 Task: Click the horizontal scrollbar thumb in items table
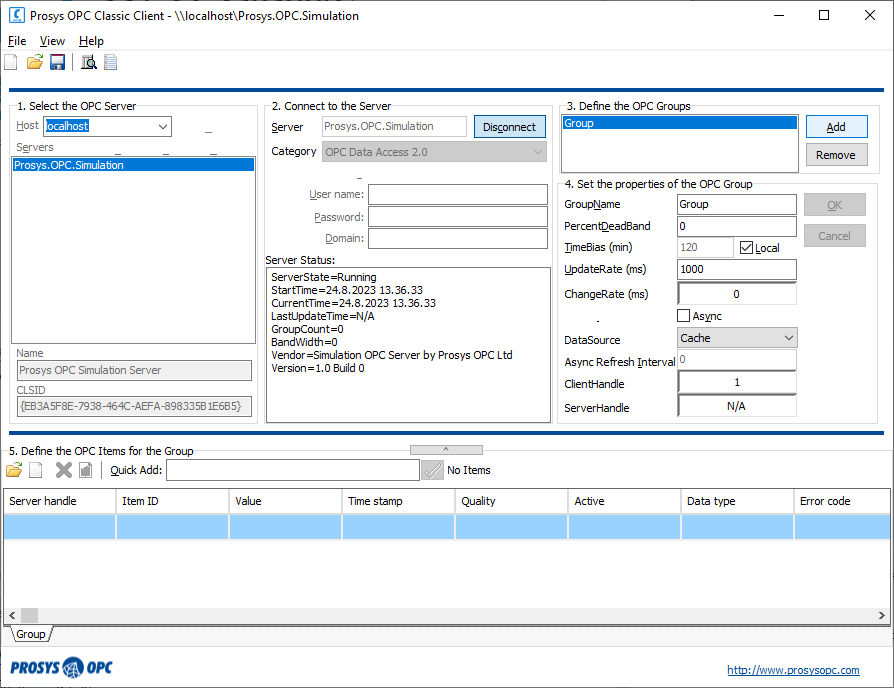[30, 616]
